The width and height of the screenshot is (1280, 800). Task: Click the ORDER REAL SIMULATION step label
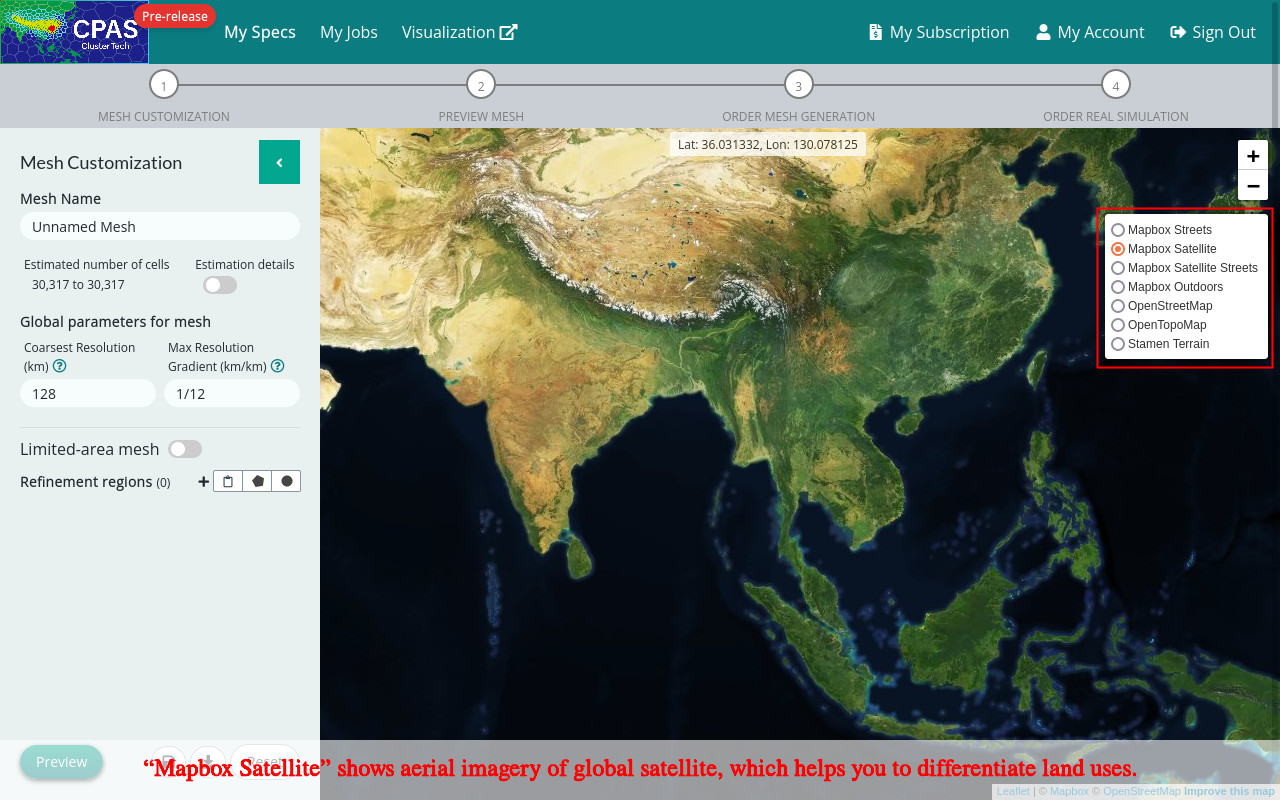(x=1116, y=116)
